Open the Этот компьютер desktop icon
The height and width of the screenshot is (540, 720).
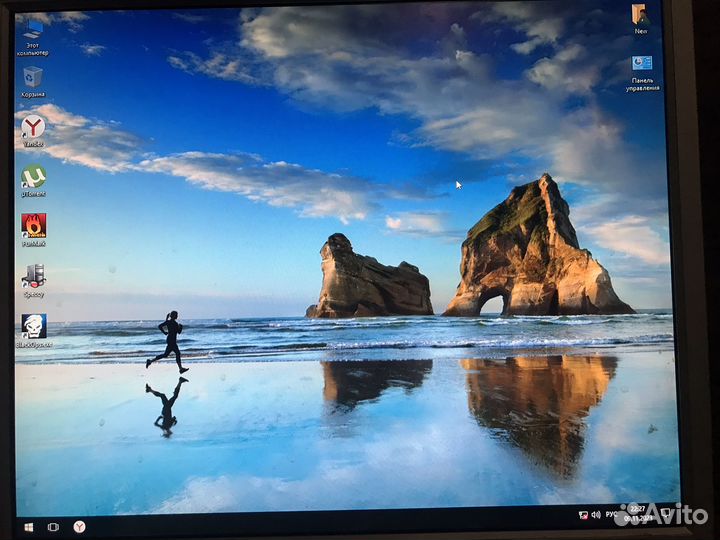pyautogui.click(x=33, y=32)
